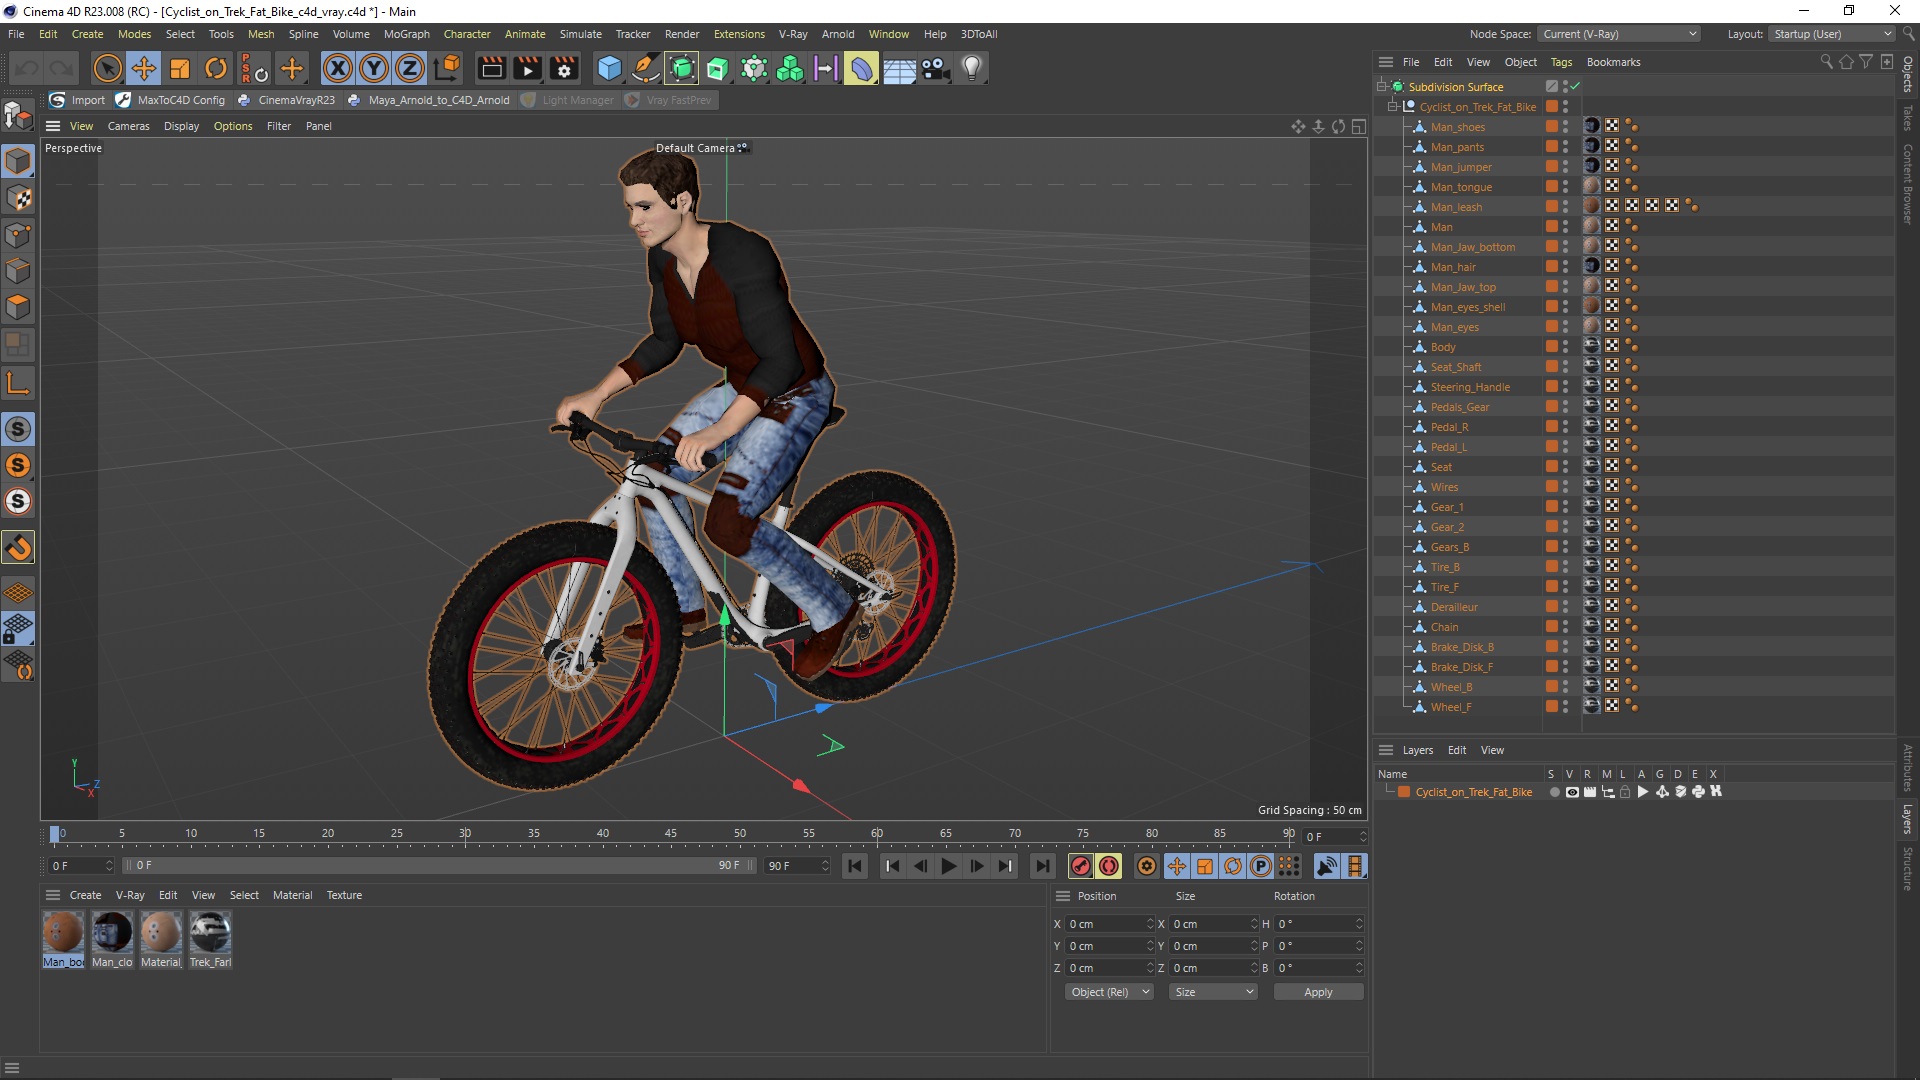Open the V-Ray menu in menu bar

(x=793, y=34)
